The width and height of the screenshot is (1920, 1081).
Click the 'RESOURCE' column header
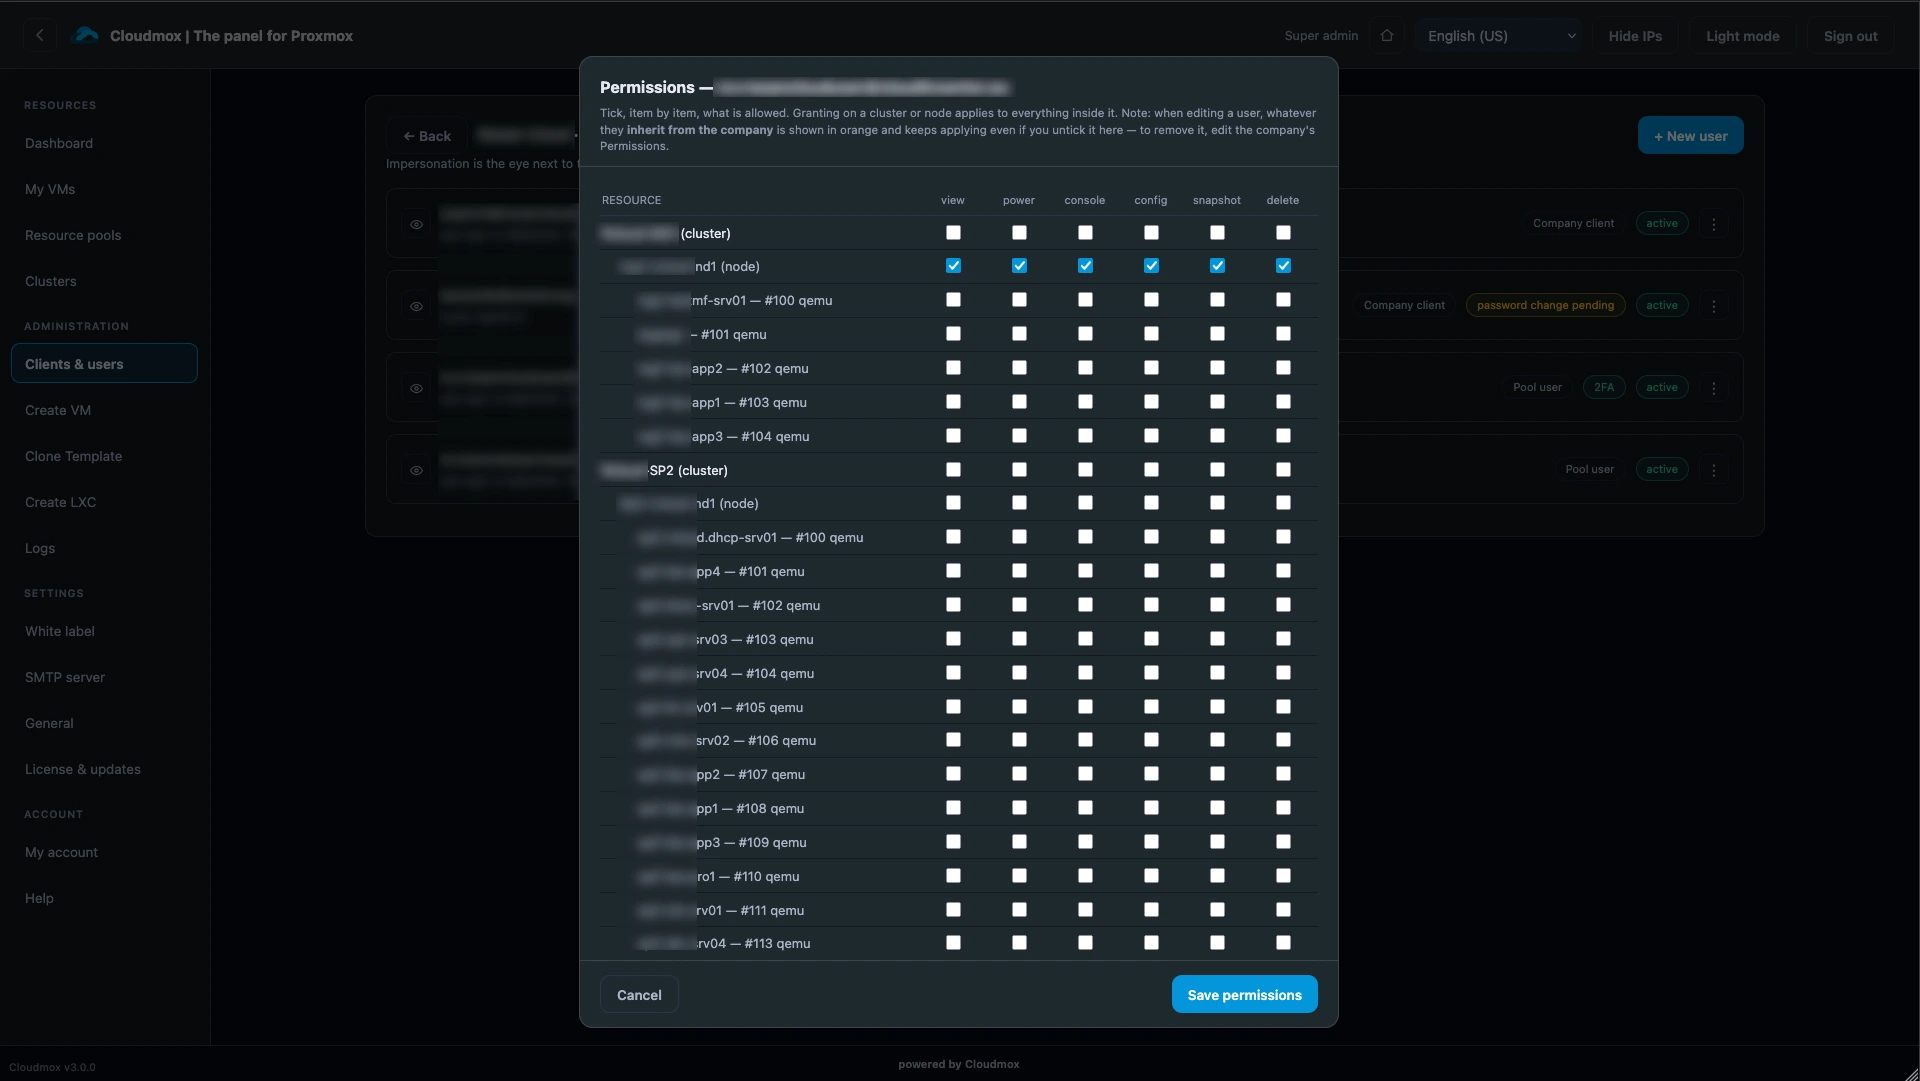point(631,200)
